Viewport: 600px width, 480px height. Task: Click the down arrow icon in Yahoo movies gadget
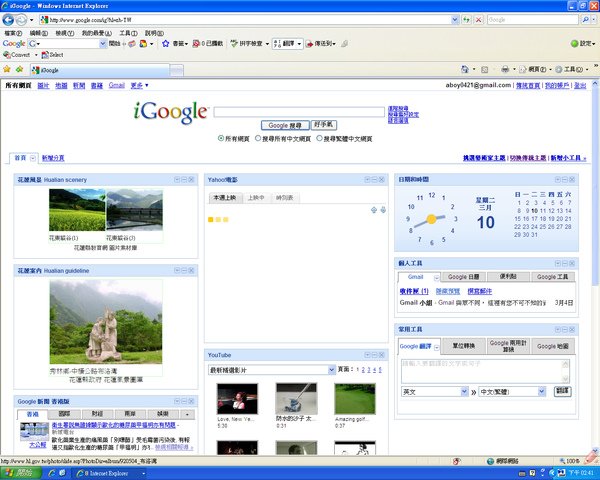[x=383, y=210]
